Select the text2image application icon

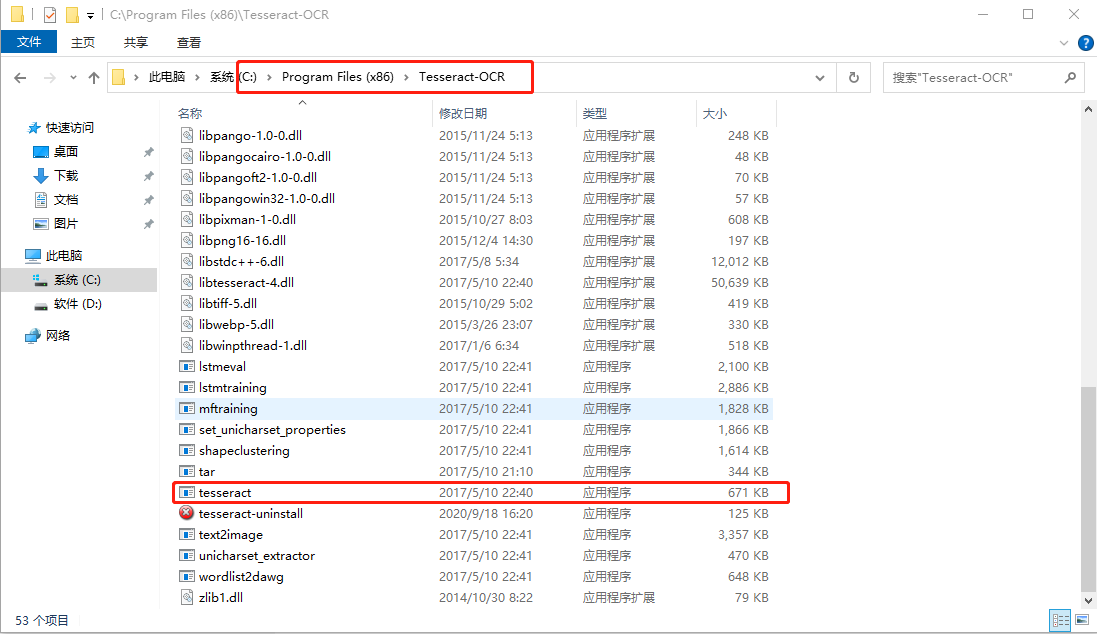coord(187,534)
